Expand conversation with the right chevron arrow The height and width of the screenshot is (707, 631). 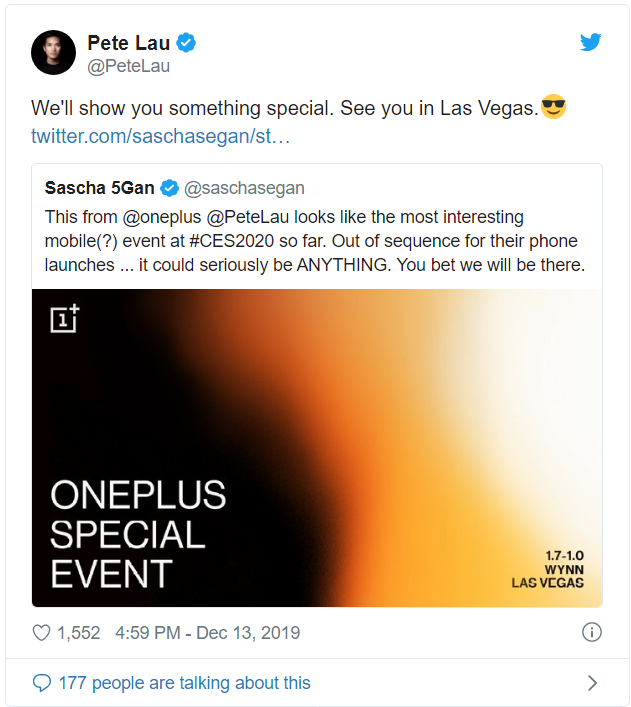[592, 683]
